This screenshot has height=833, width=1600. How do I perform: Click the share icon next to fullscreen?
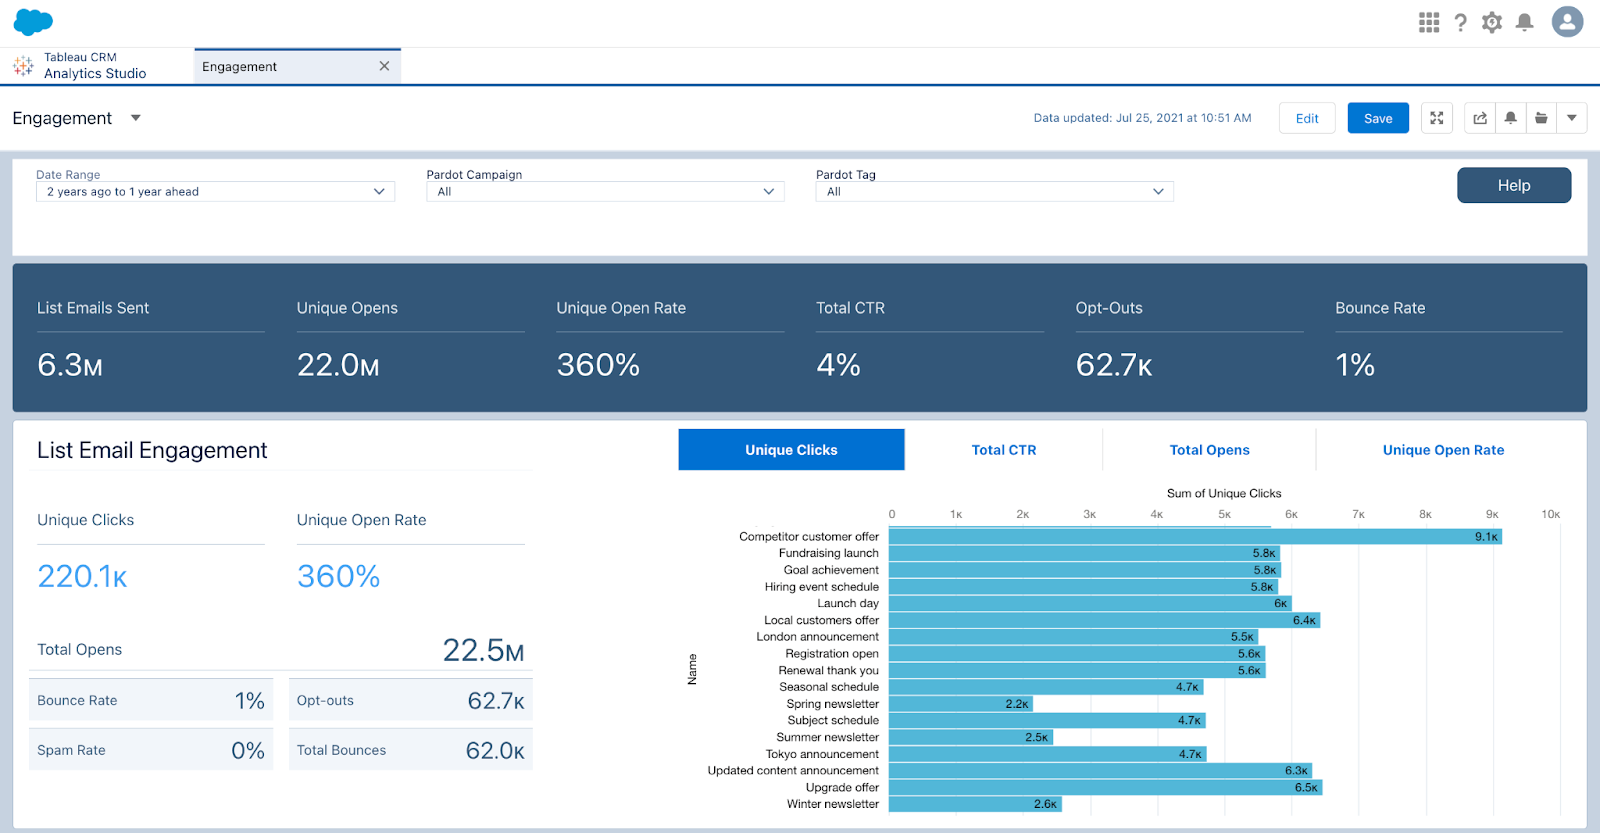click(x=1480, y=118)
